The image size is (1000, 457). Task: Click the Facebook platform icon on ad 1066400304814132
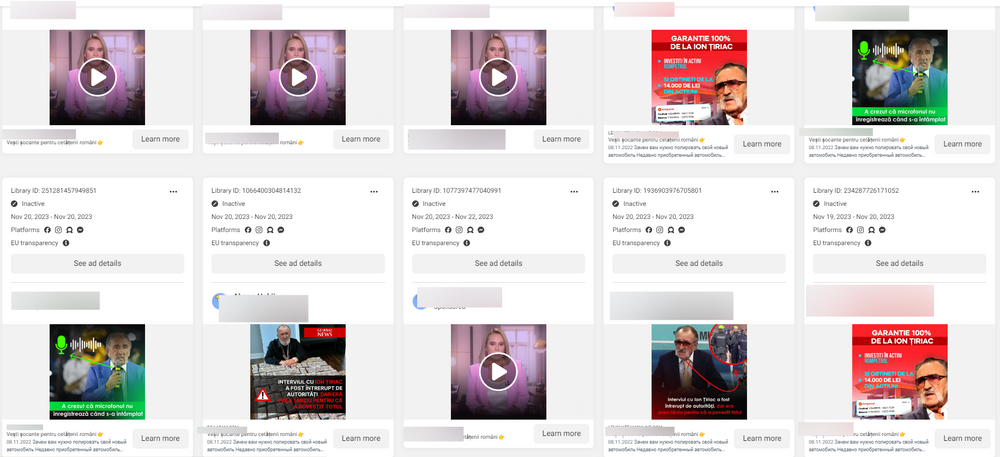(x=247, y=230)
